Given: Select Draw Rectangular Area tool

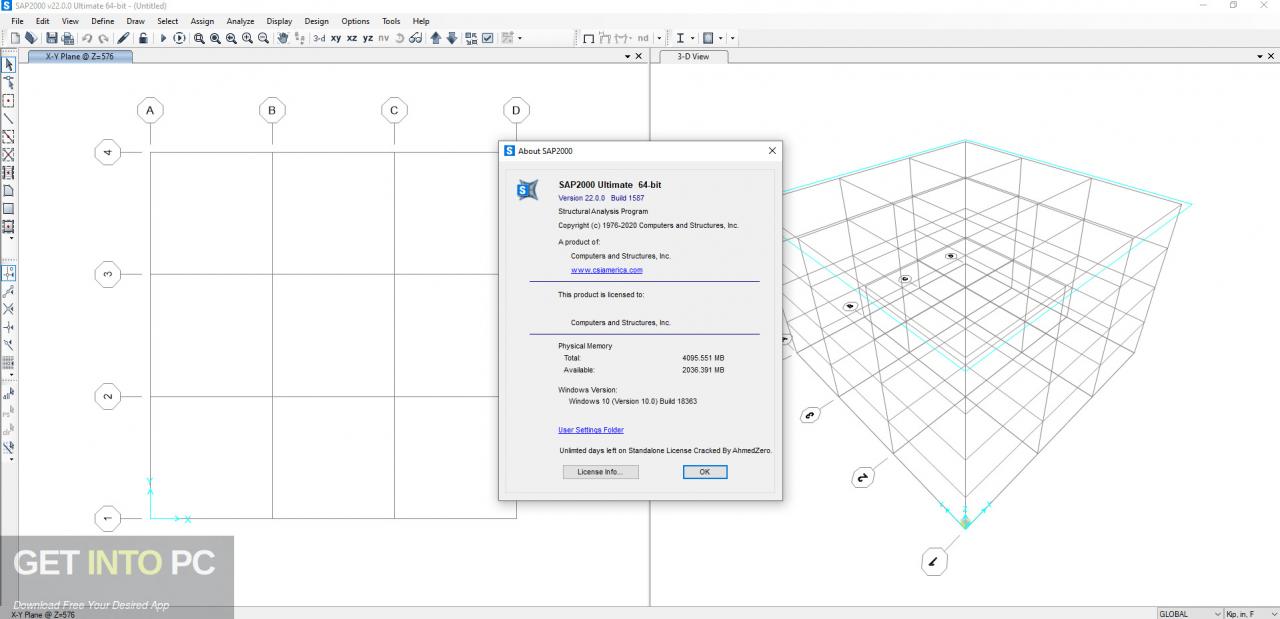Looking at the screenshot, I should click(x=9, y=209).
